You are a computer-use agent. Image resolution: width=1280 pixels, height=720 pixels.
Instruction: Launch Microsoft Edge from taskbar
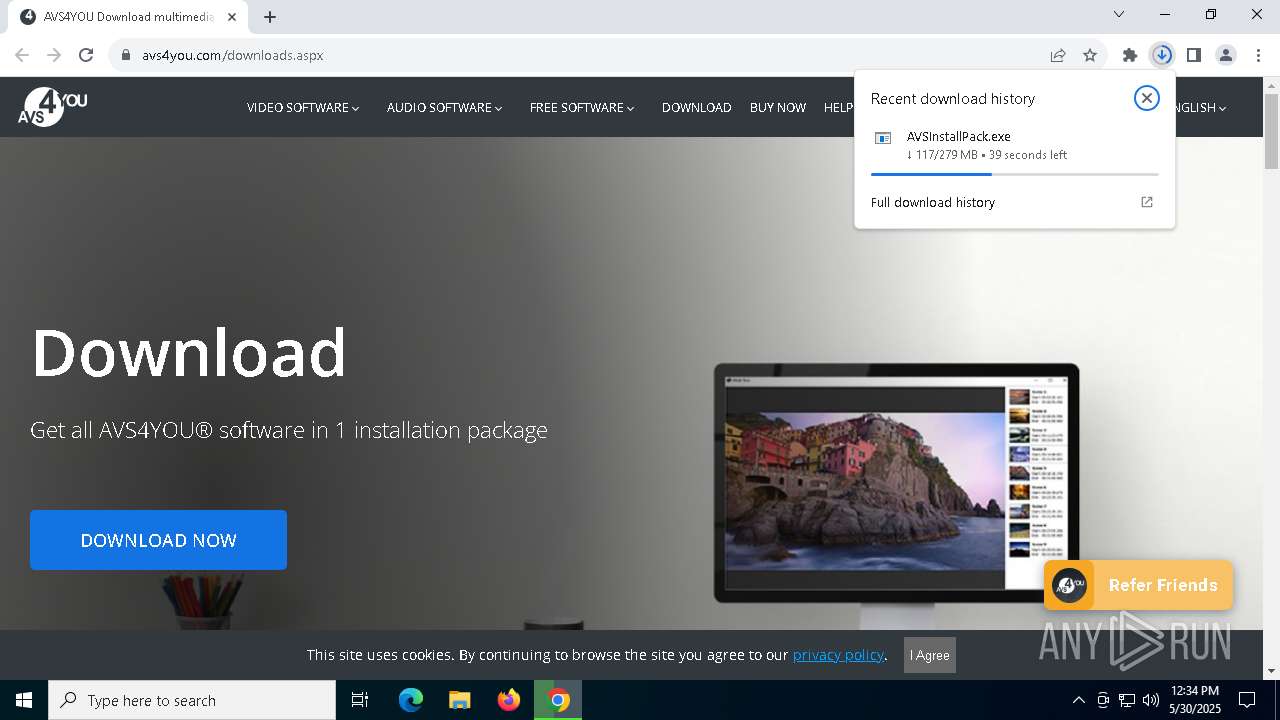pyautogui.click(x=411, y=700)
